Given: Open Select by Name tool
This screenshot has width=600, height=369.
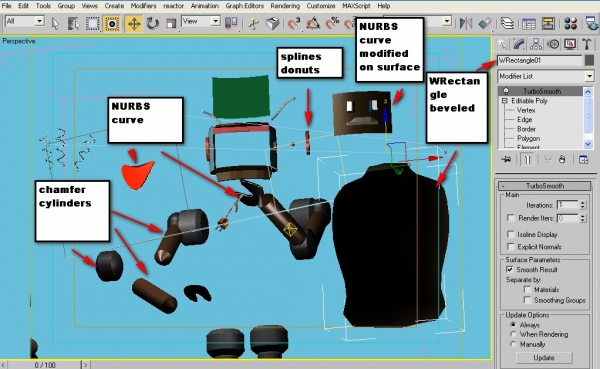Looking at the screenshot, I should 73,24.
